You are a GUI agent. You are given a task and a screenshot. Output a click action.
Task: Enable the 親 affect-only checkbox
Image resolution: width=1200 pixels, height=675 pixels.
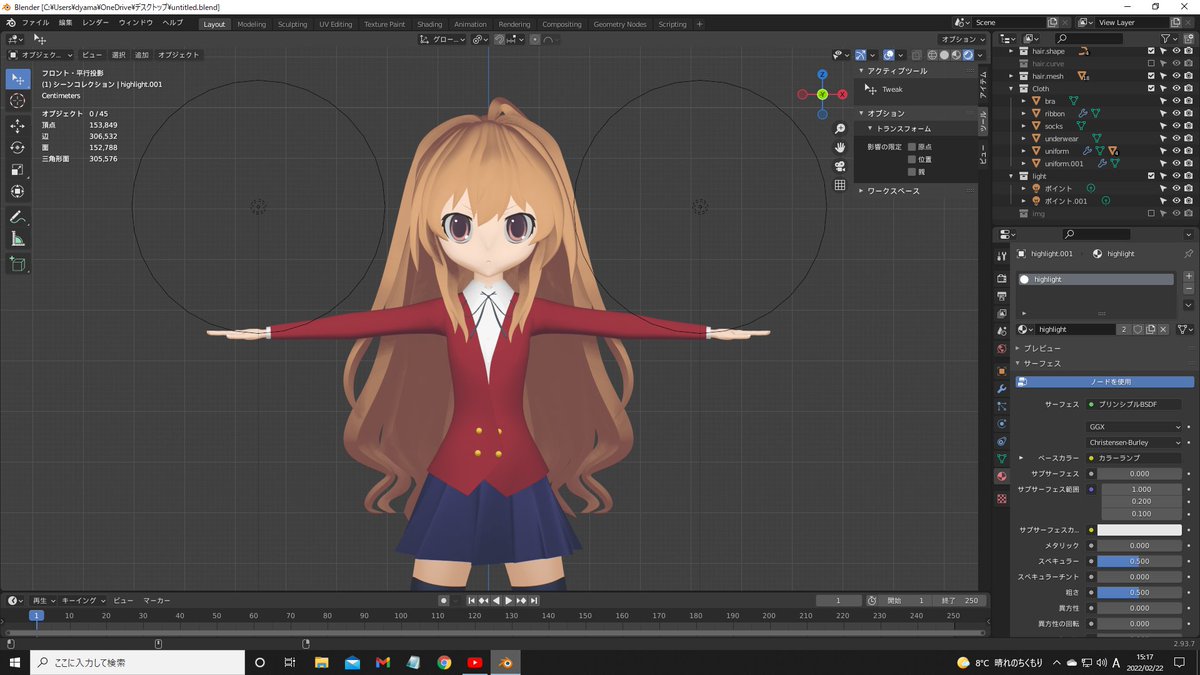pyautogui.click(x=912, y=172)
